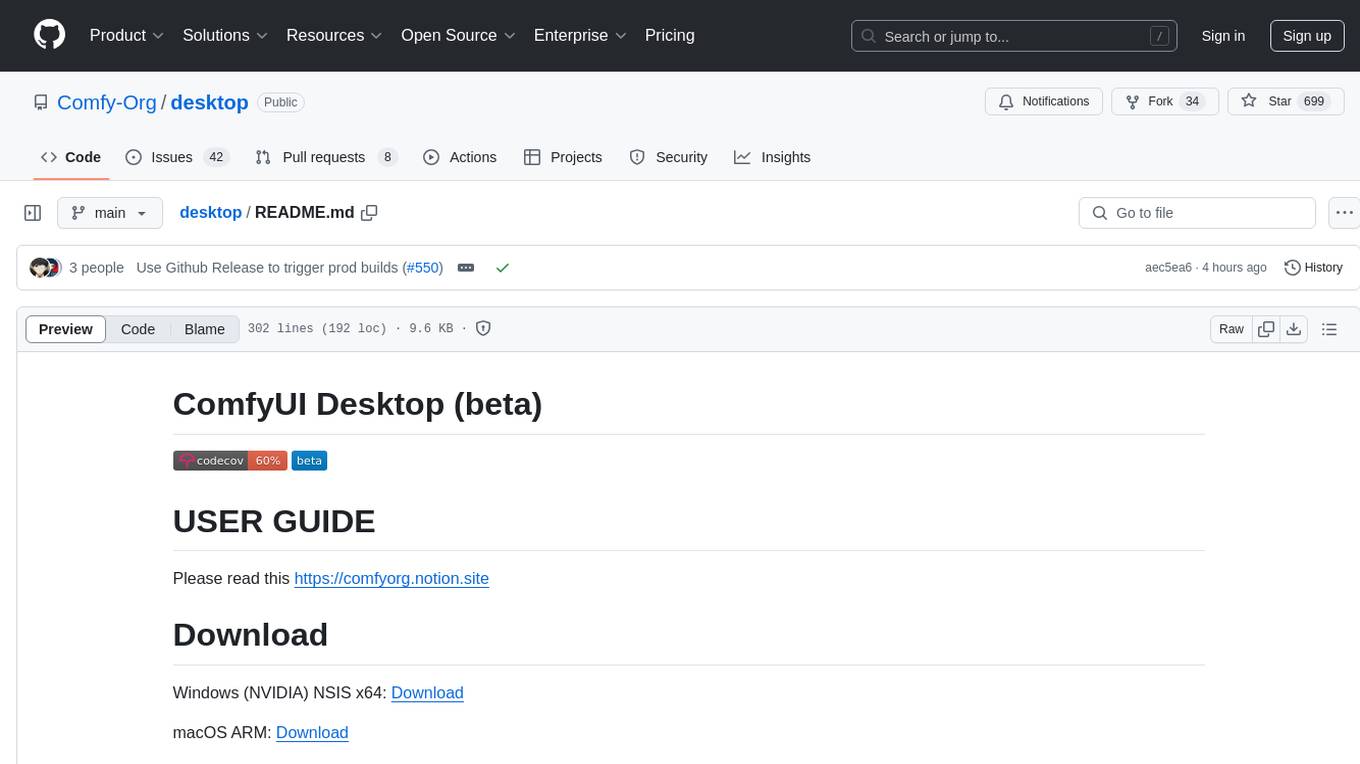Open the comfyorg.notion.site link
This screenshot has height=764, width=1360.
click(391, 578)
